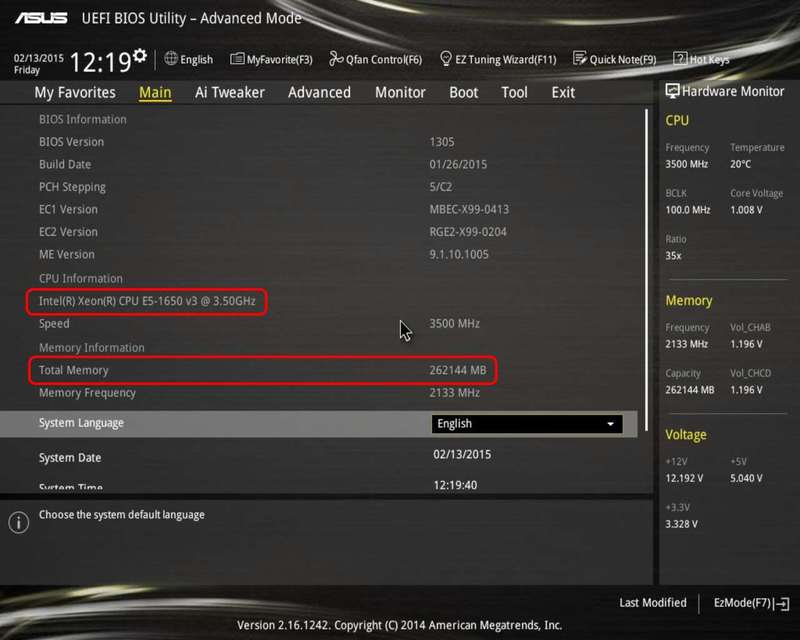Open Qfan Control fan icon
This screenshot has width=800, height=640.
336,59
